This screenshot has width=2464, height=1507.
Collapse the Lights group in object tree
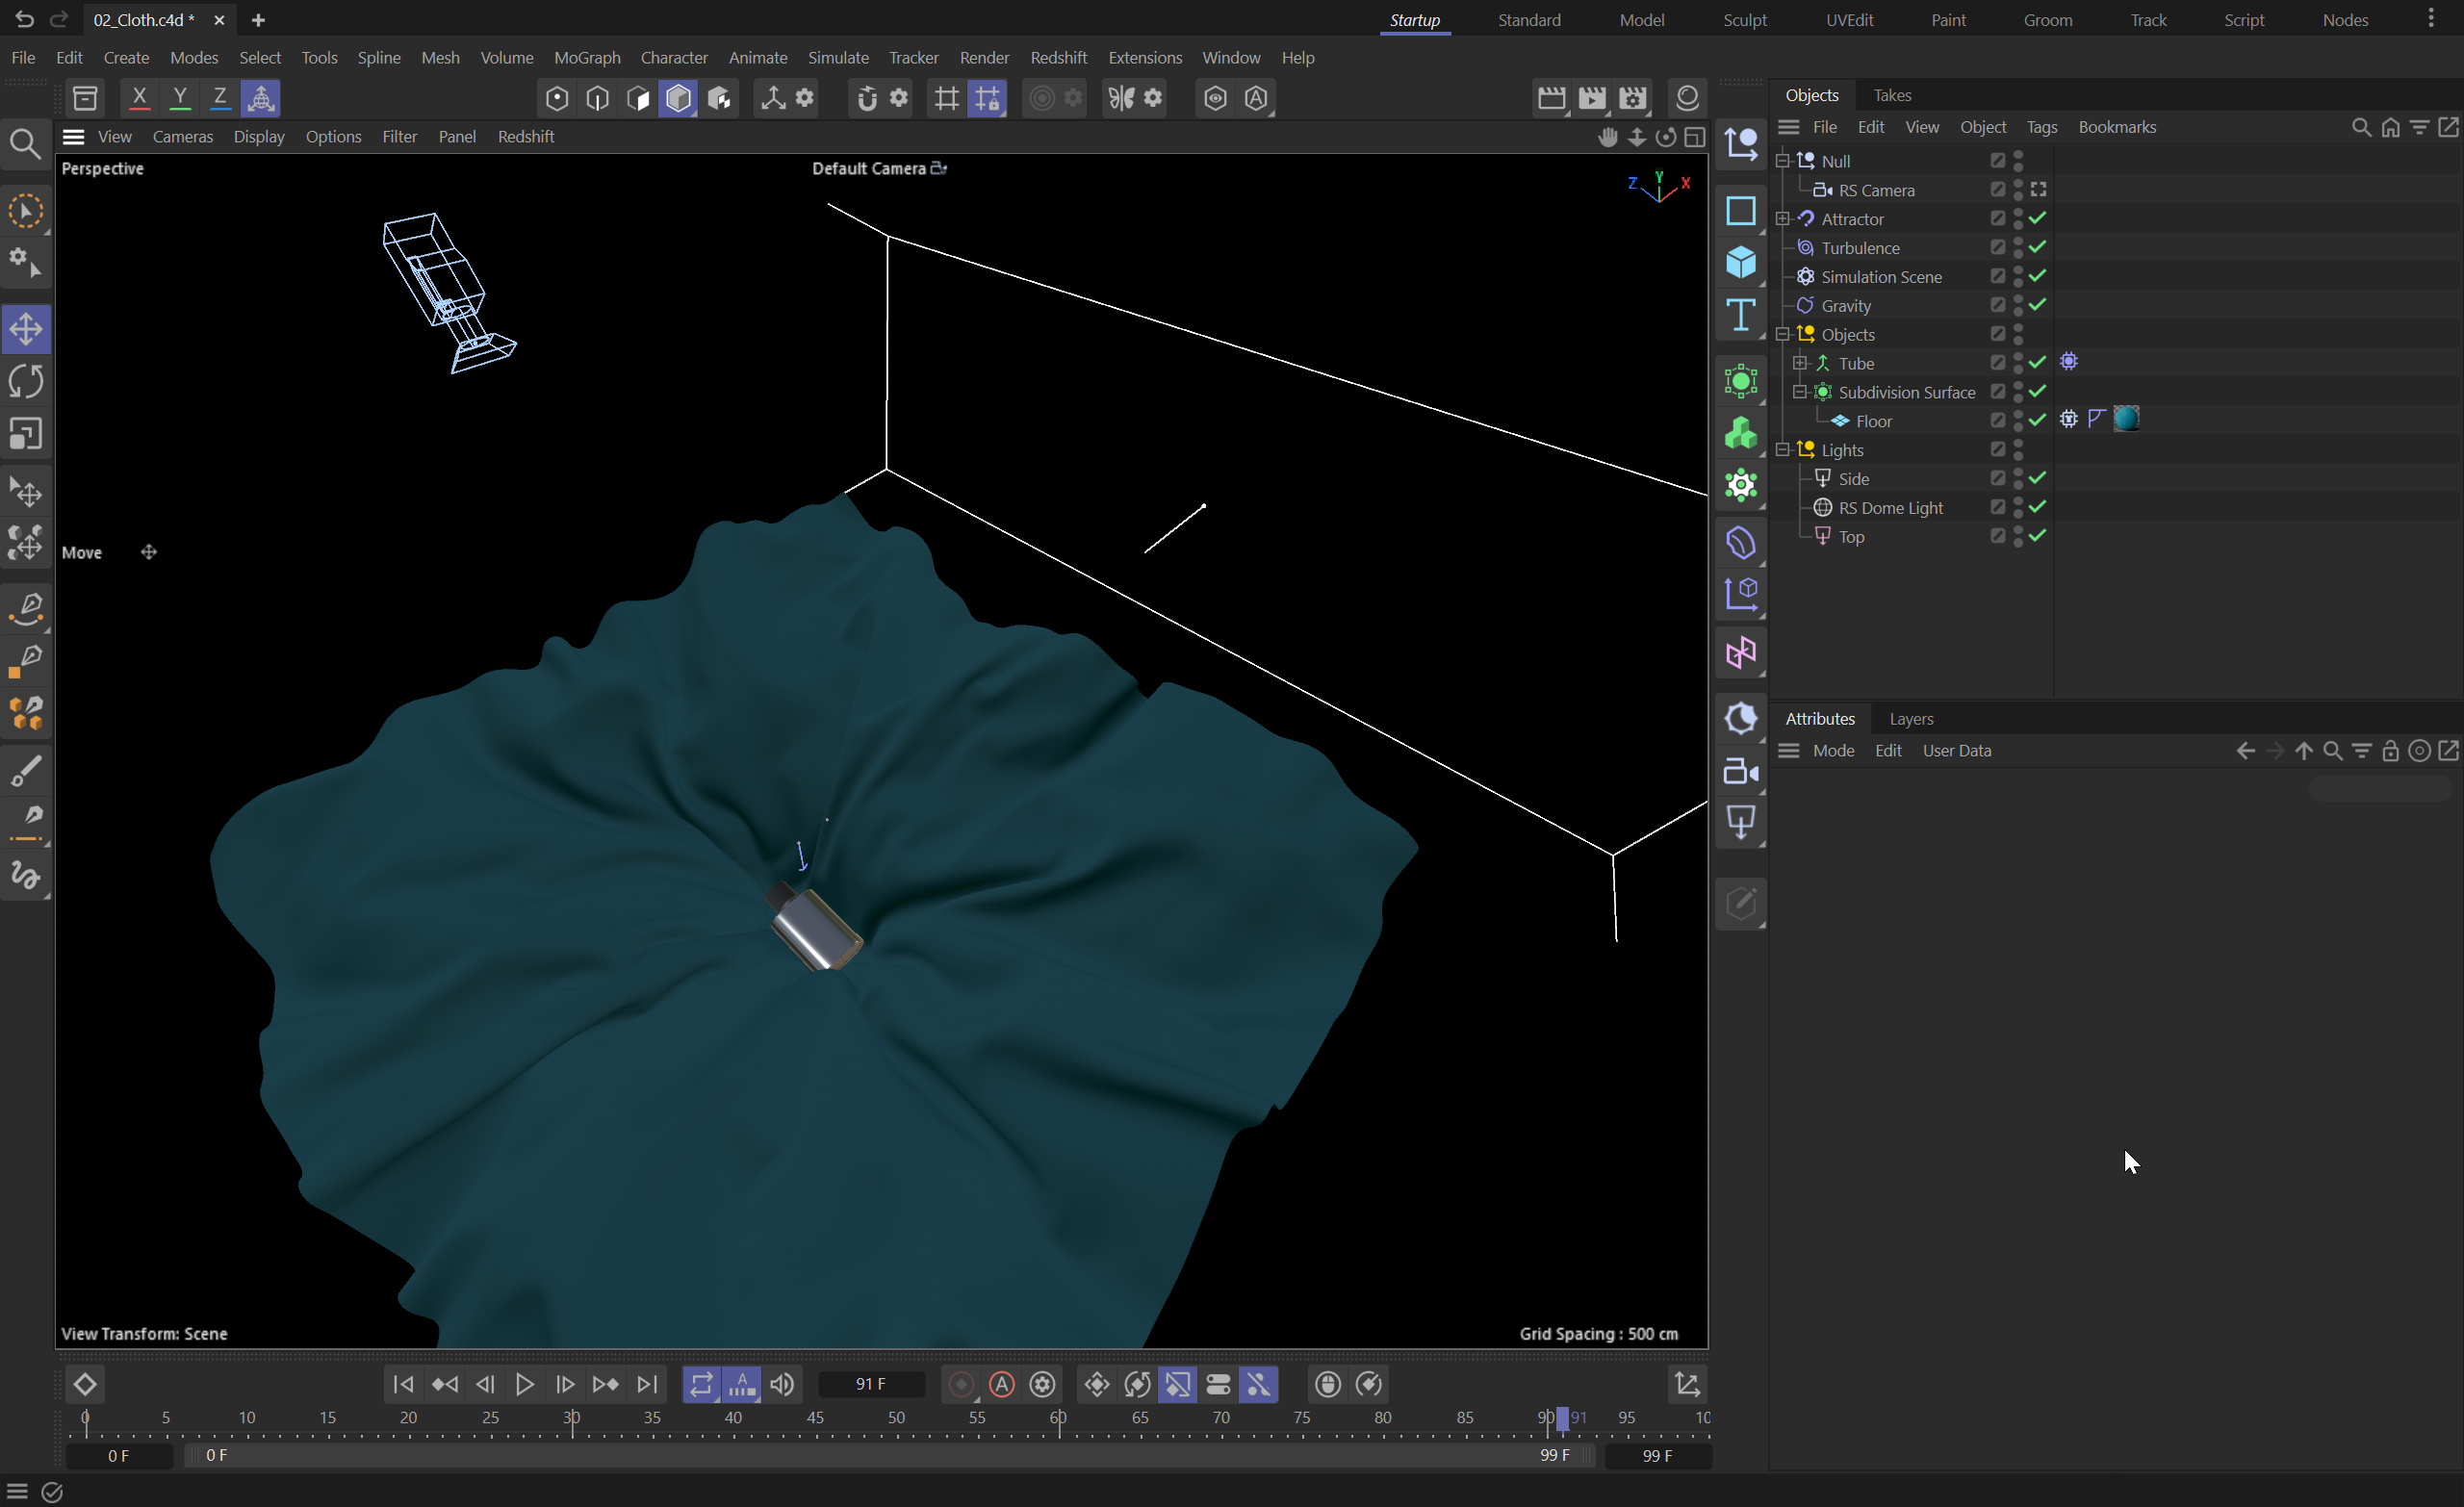point(1782,450)
